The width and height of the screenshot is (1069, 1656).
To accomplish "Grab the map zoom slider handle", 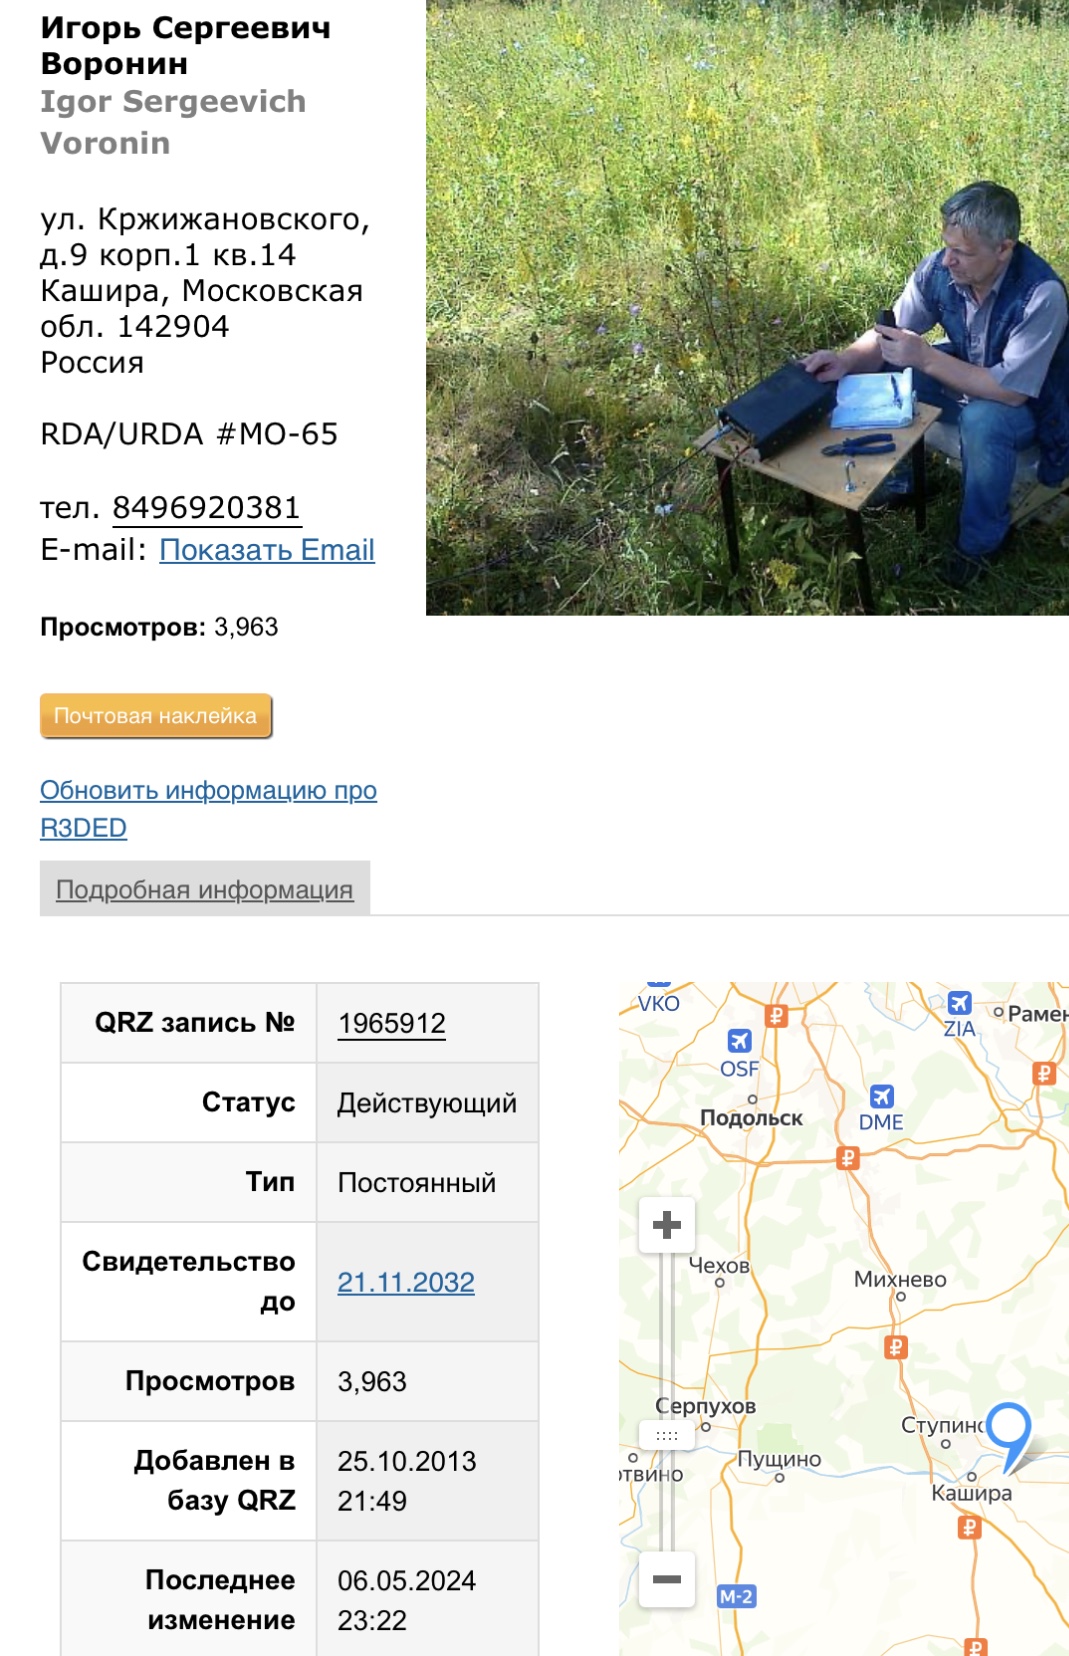I will click(667, 1435).
